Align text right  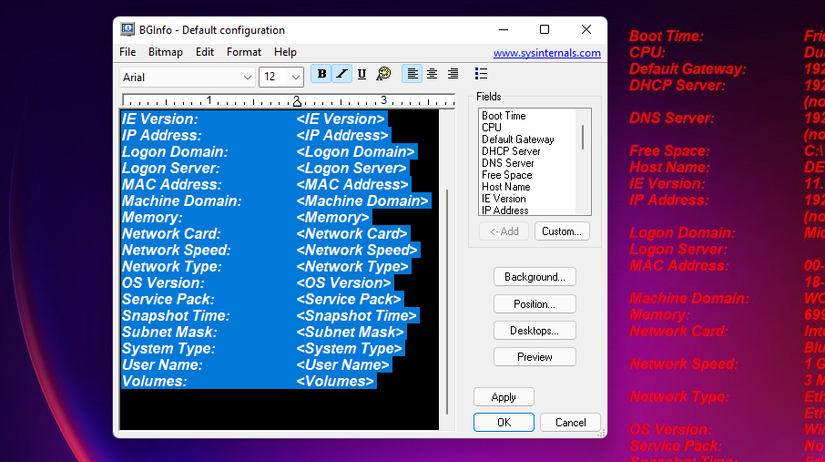[452, 74]
